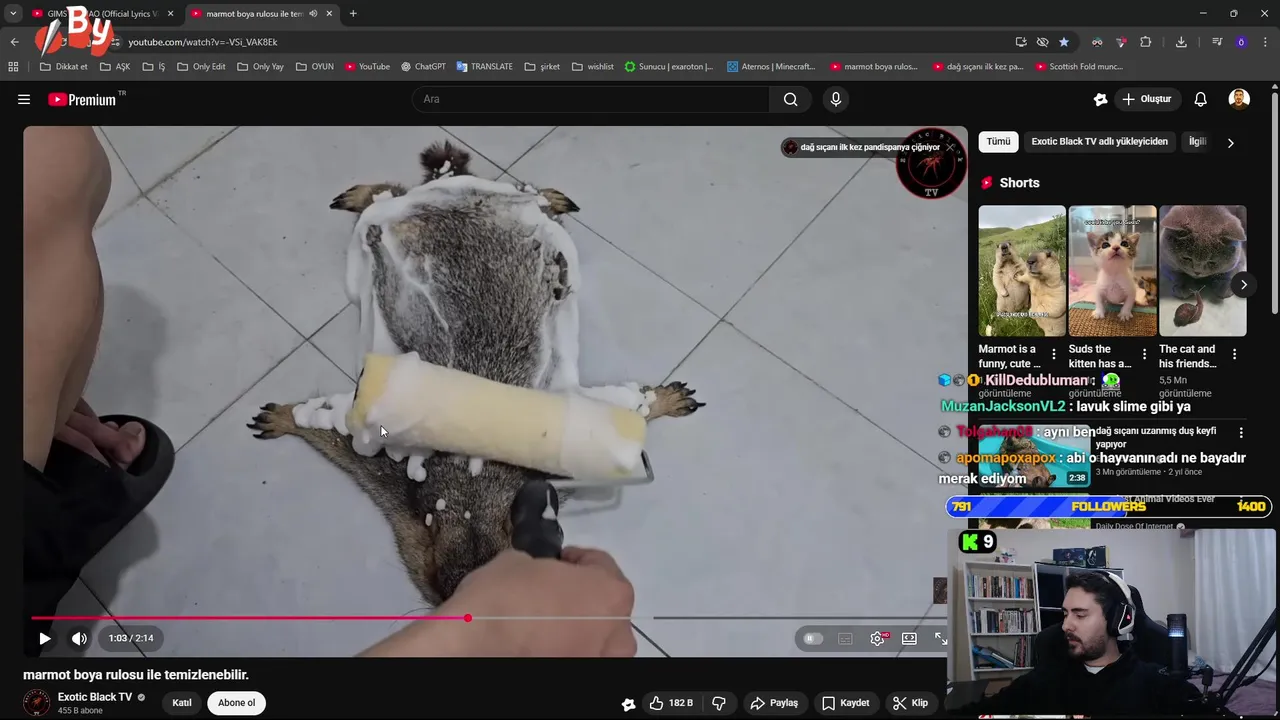Click the Oluştur create button

[x=1146, y=99]
